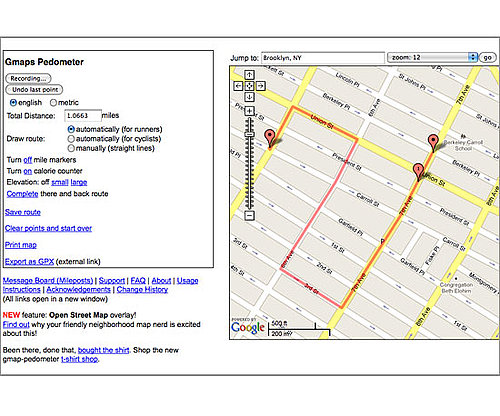
Task: Open the Usage Instructions link
Action: point(188,281)
